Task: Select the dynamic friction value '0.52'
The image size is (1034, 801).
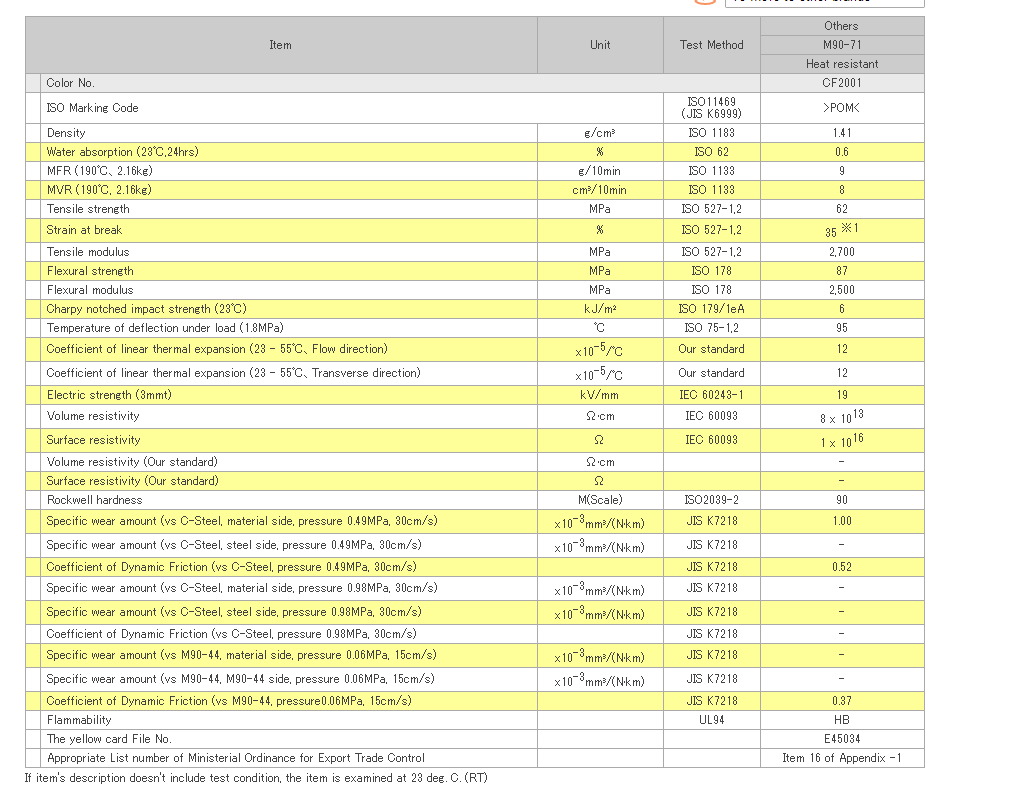Action: [x=842, y=568]
